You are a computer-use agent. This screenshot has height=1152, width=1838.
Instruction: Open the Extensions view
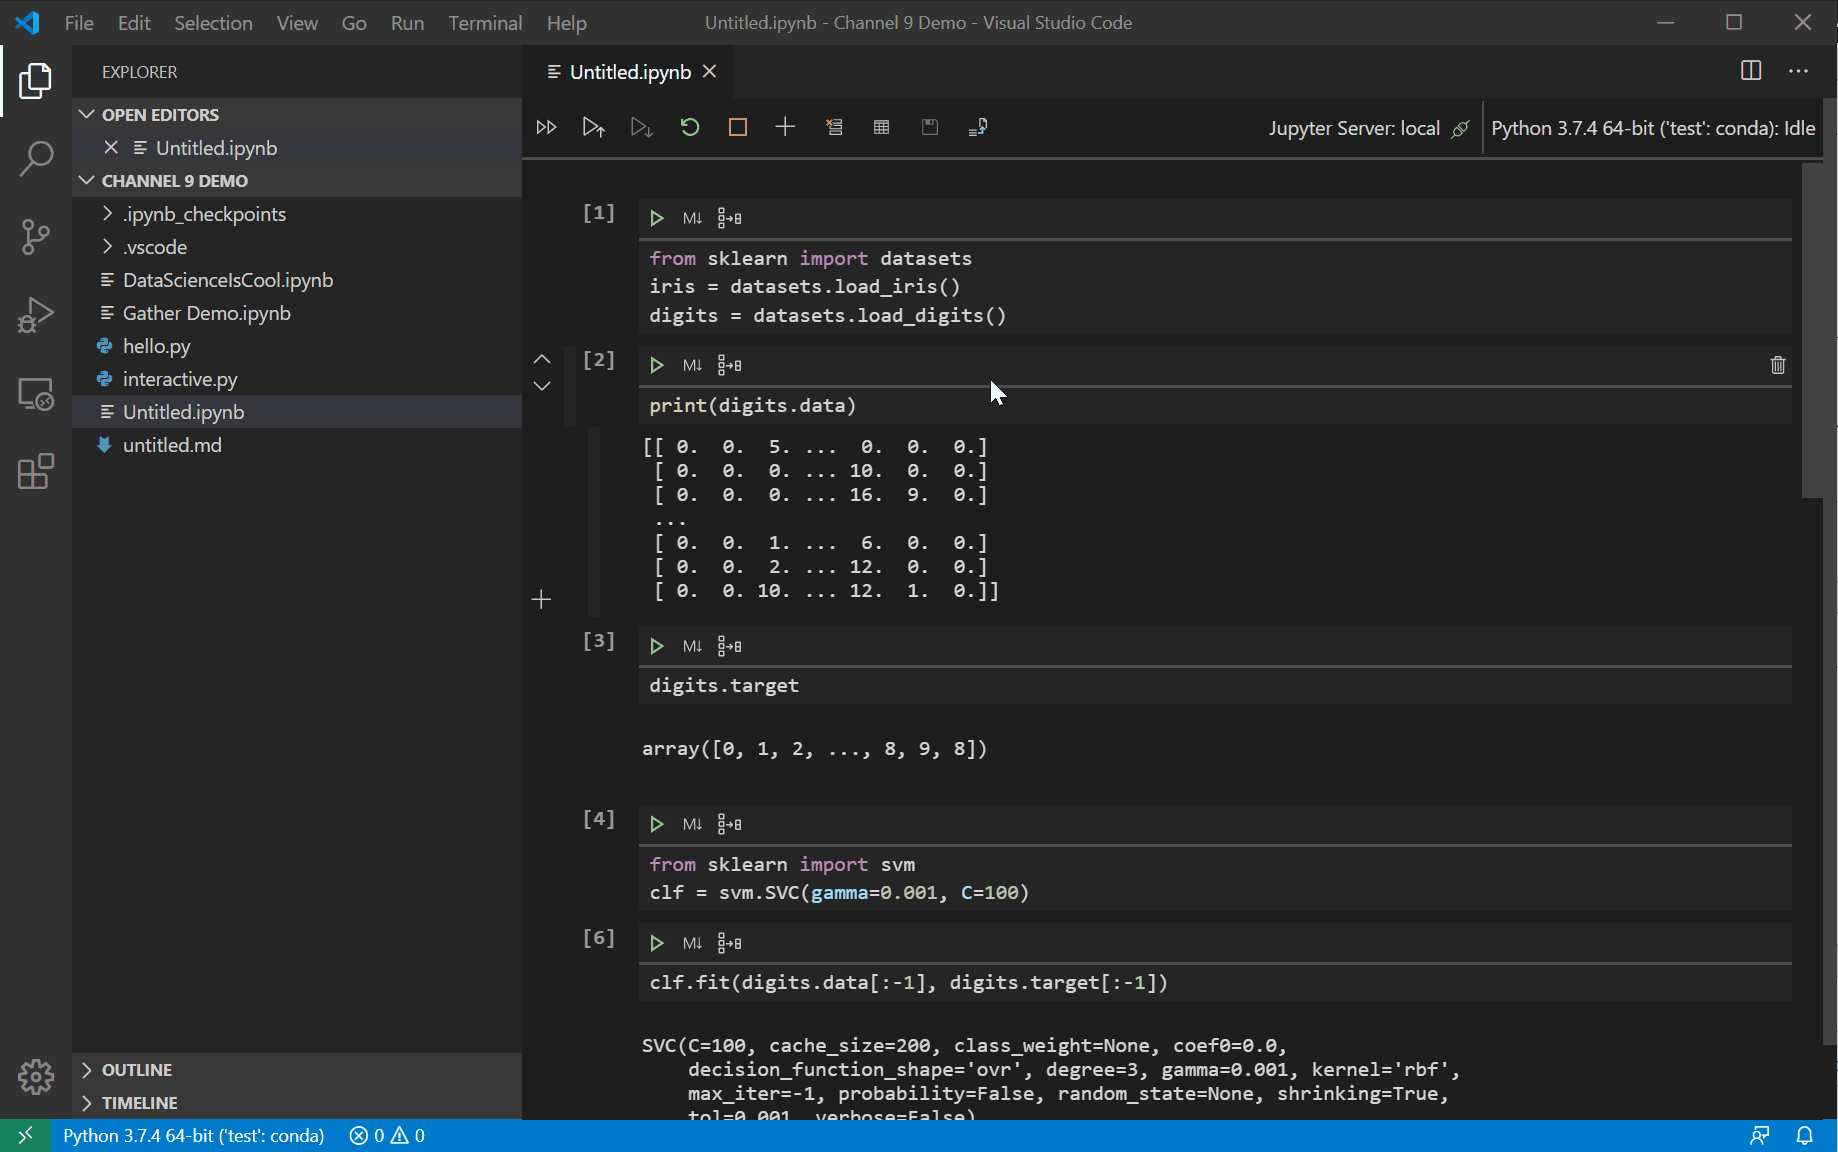pyautogui.click(x=36, y=472)
